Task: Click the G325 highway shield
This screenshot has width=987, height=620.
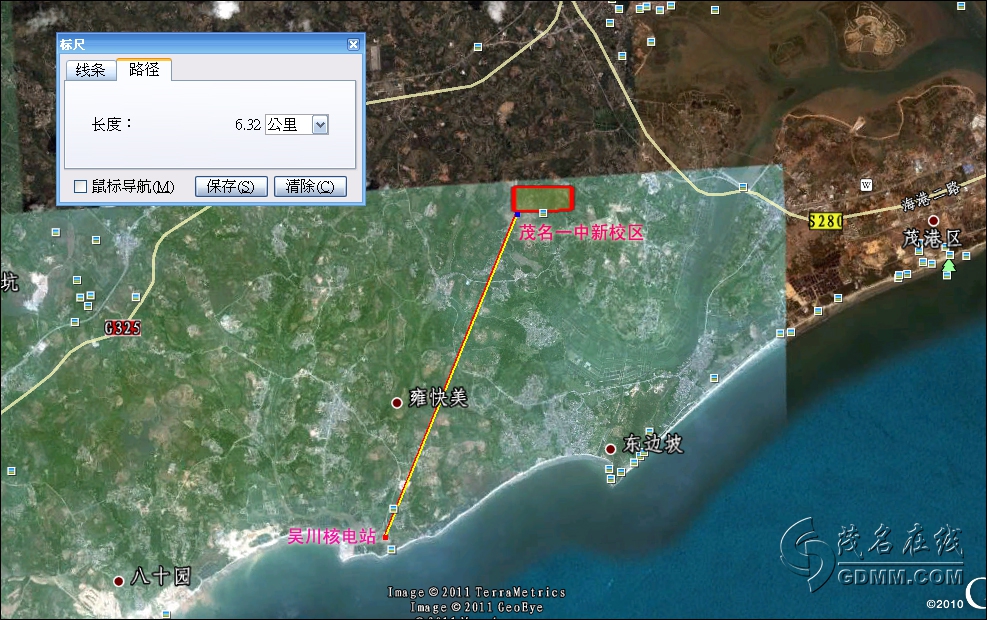Action: coord(121,327)
